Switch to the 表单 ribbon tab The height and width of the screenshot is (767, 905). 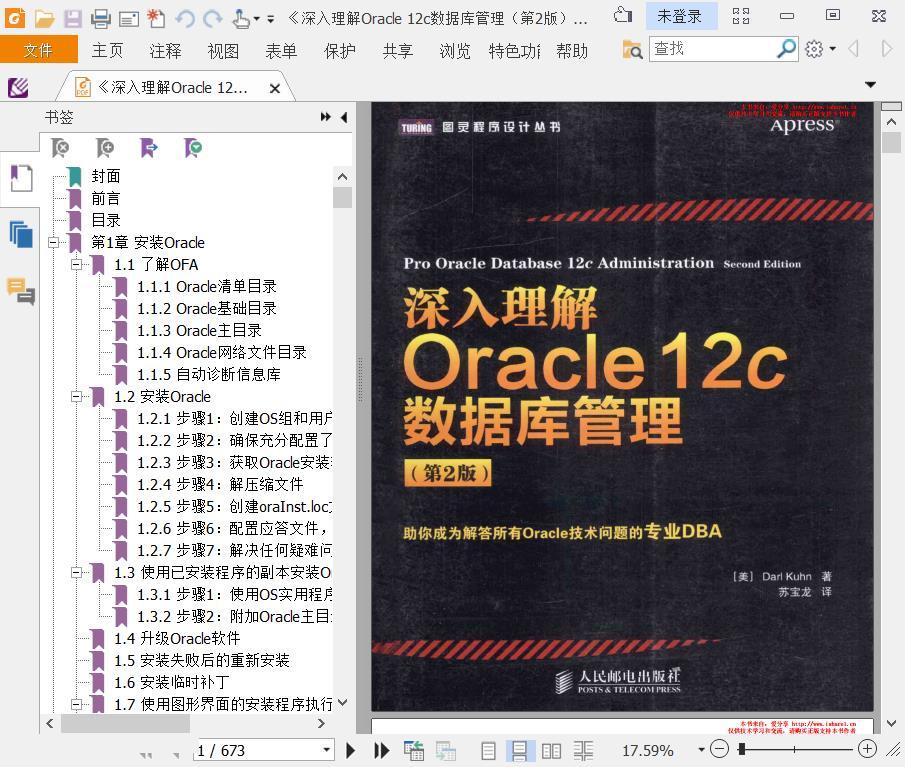click(281, 51)
